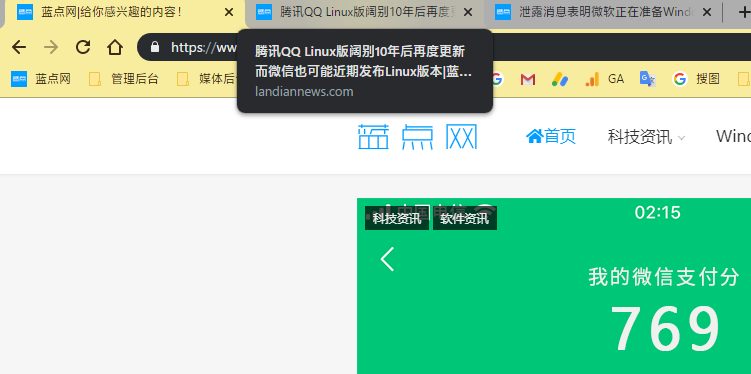Open a new tab with the plus button
This screenshot has height=374, width=751.
pos(745,12)
